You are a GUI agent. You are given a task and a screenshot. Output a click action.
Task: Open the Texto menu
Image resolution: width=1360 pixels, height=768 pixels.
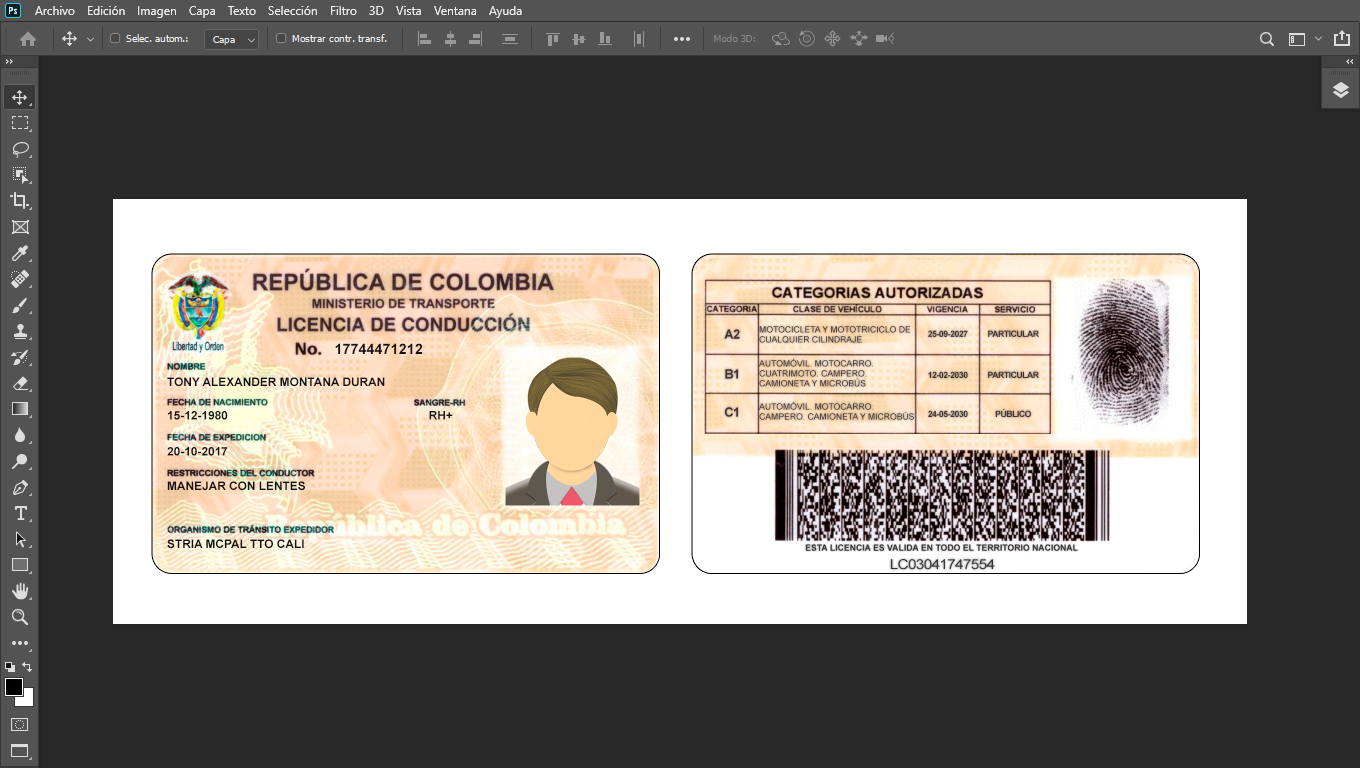pos(242,11)
